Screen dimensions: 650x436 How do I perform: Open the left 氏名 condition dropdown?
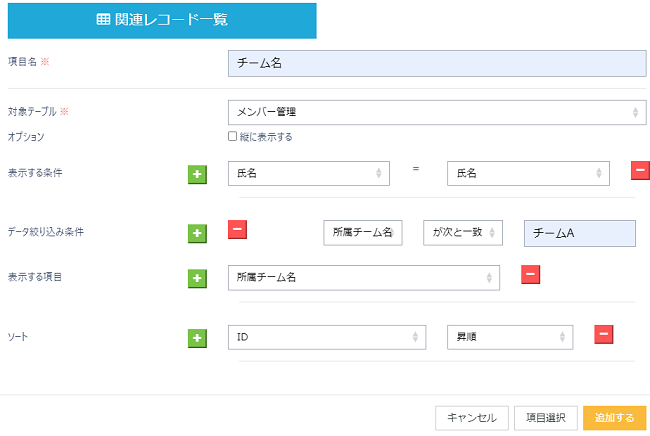pos(308,174)
